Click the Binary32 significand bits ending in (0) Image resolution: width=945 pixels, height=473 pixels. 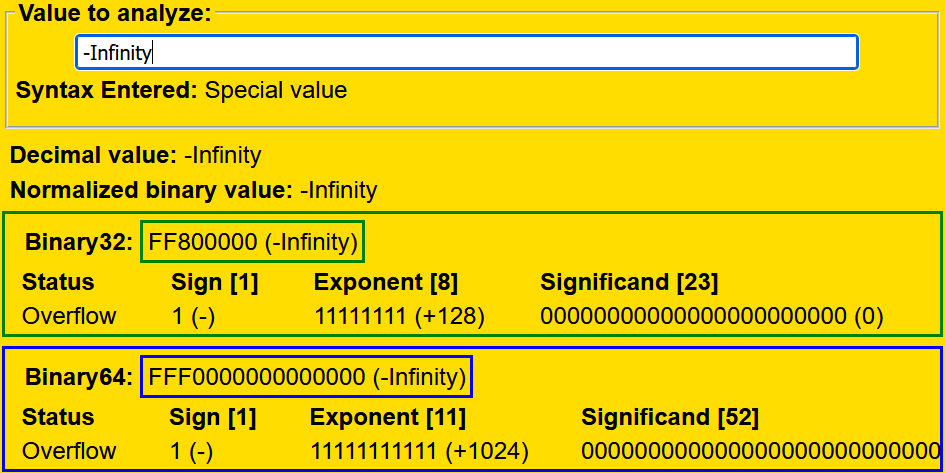point(711,316)
